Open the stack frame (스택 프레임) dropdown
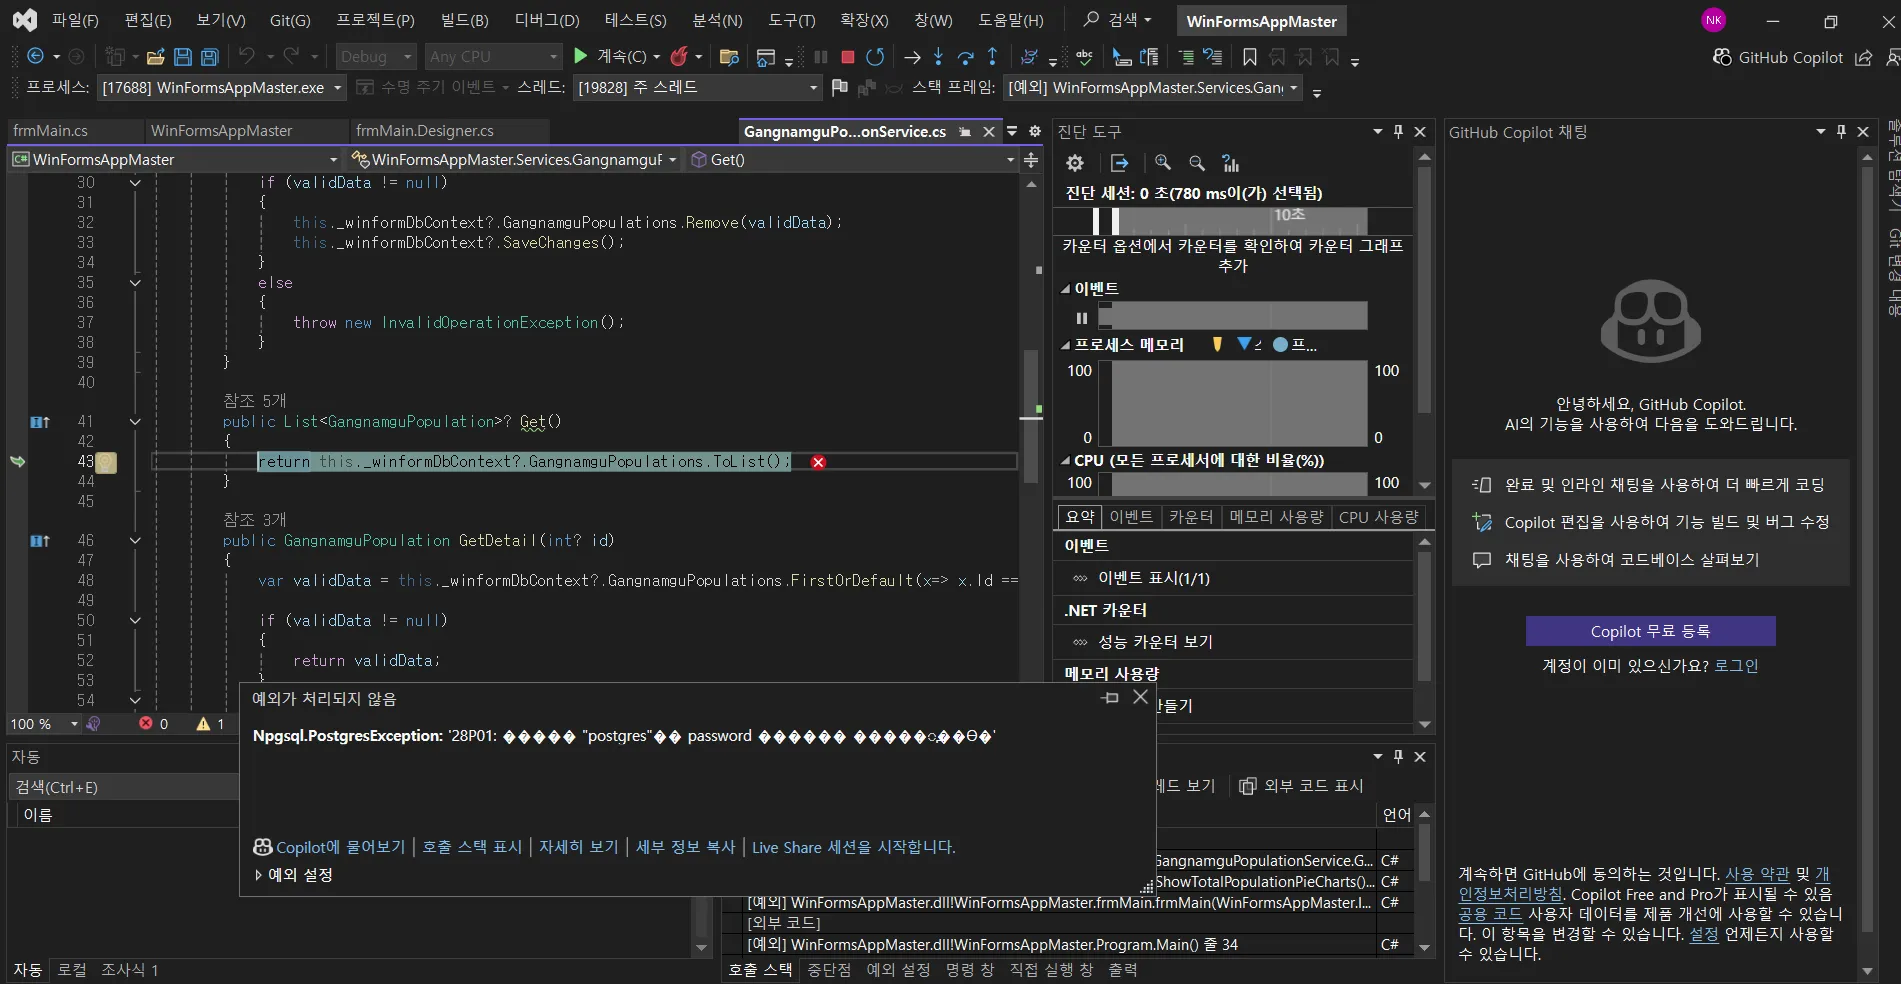The height and width of the screenshot is (984, 1901). pos(1152,87)
